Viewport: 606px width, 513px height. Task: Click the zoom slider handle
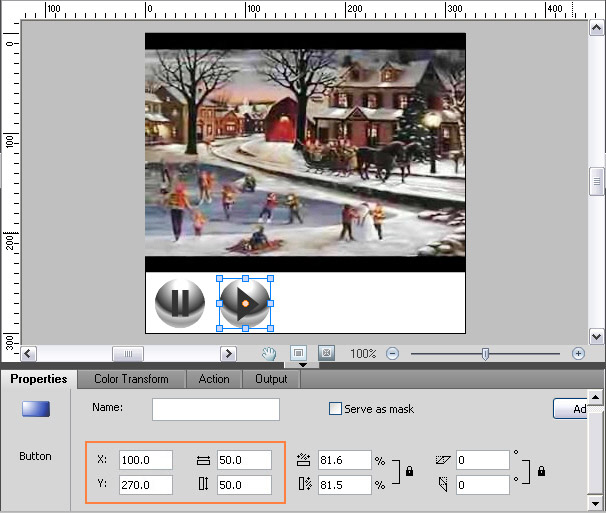coord(485,354)
